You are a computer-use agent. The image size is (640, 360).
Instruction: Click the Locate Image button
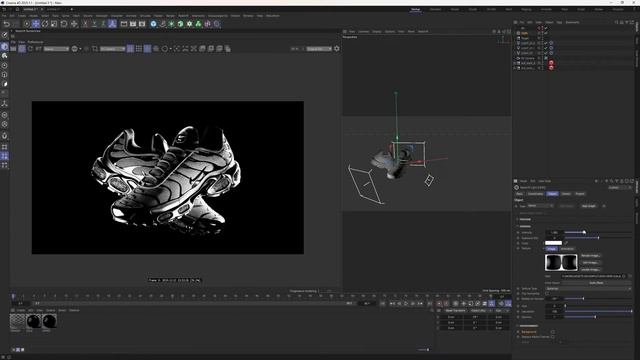coord(591,270)
